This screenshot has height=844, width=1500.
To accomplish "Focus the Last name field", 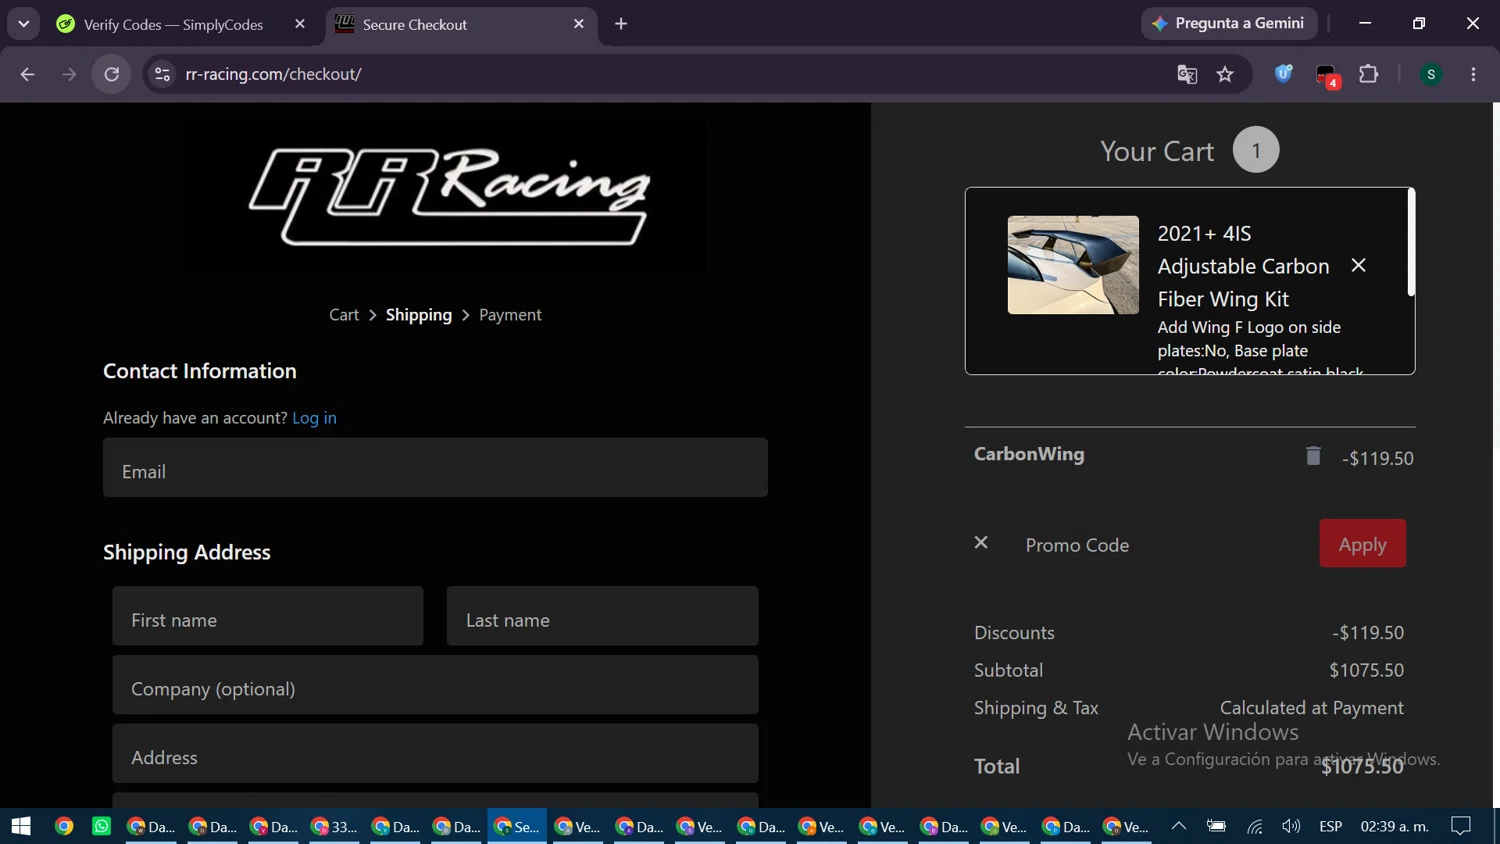I will coord(602,616).
